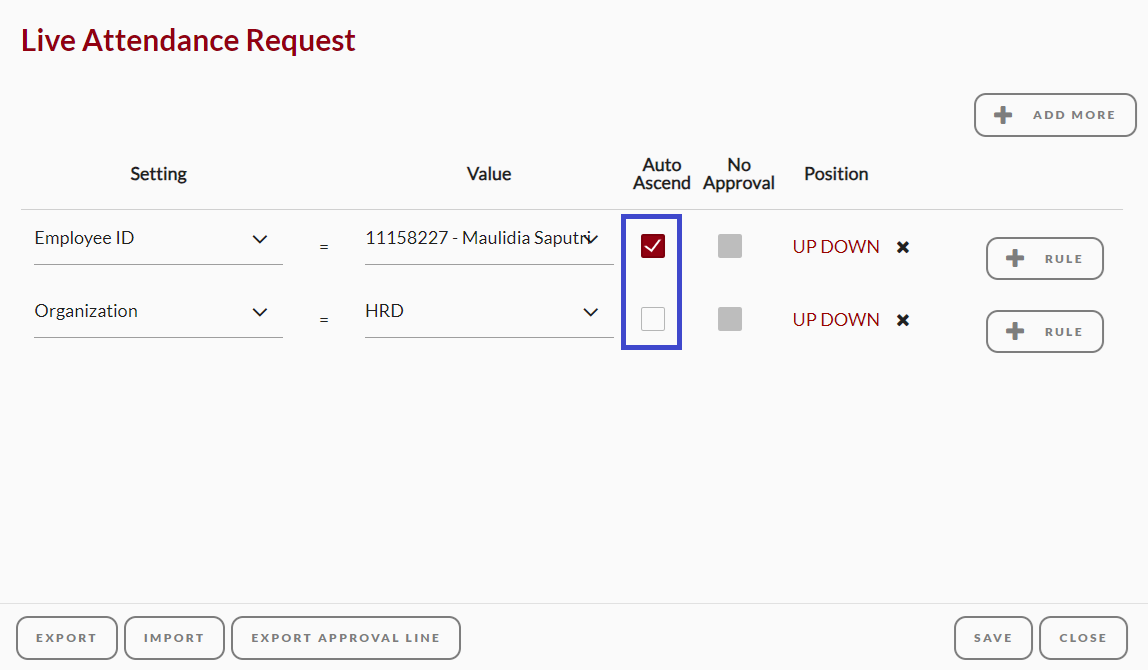The width and height of the screenshot is (1148, 670).
Task: Click plus icon of Employee ID Rule button
Action: pos(1015,258)
